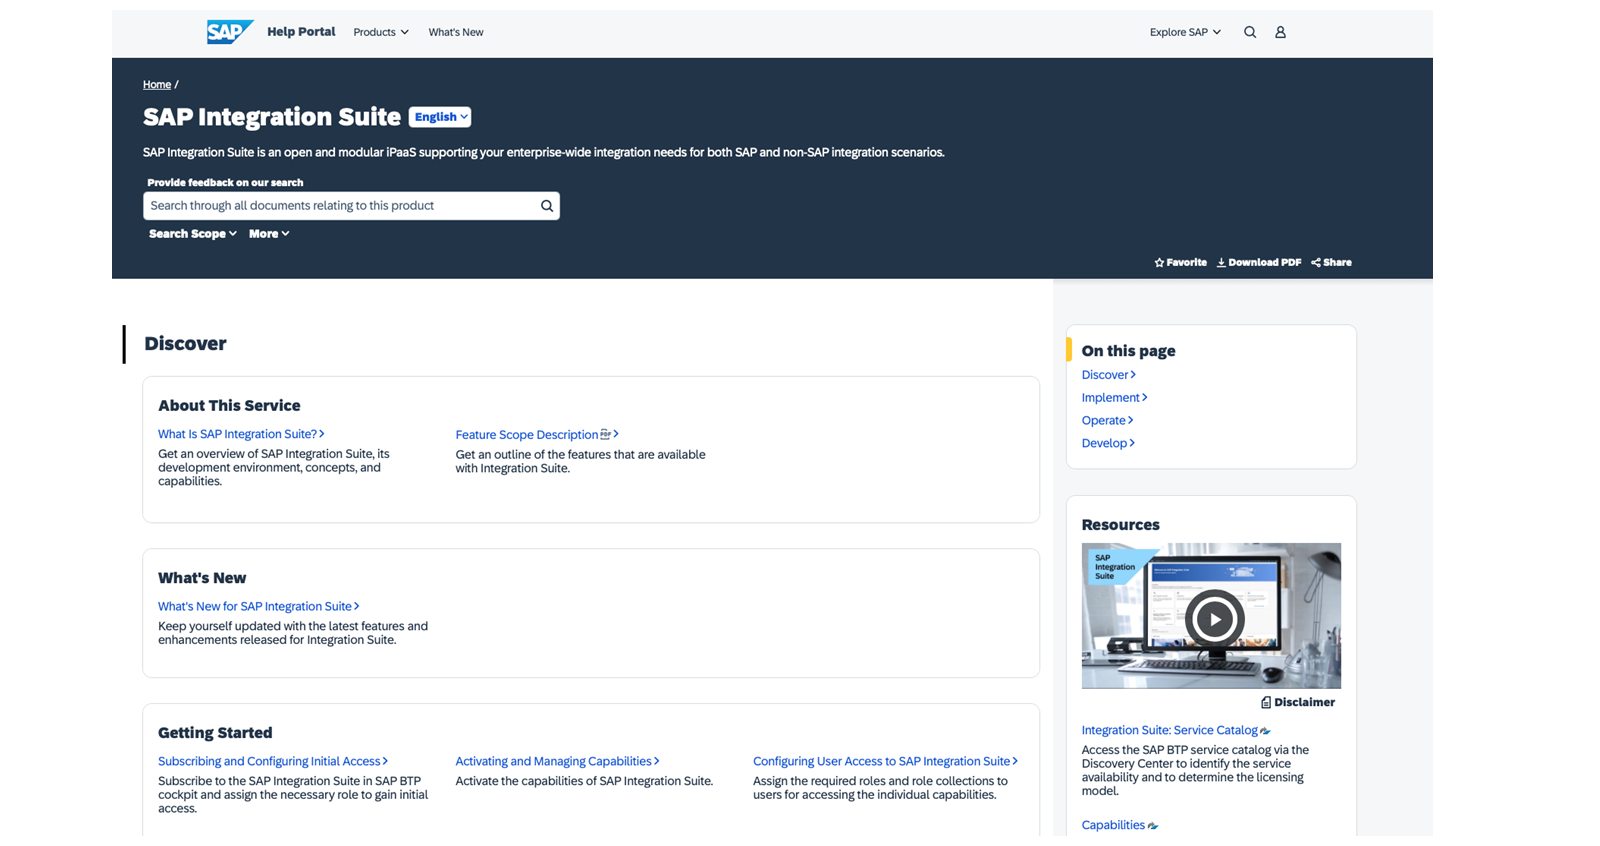Open Subscribing and Configuring Initial Access
The image size is (1600, 846).
click(273, 762)
